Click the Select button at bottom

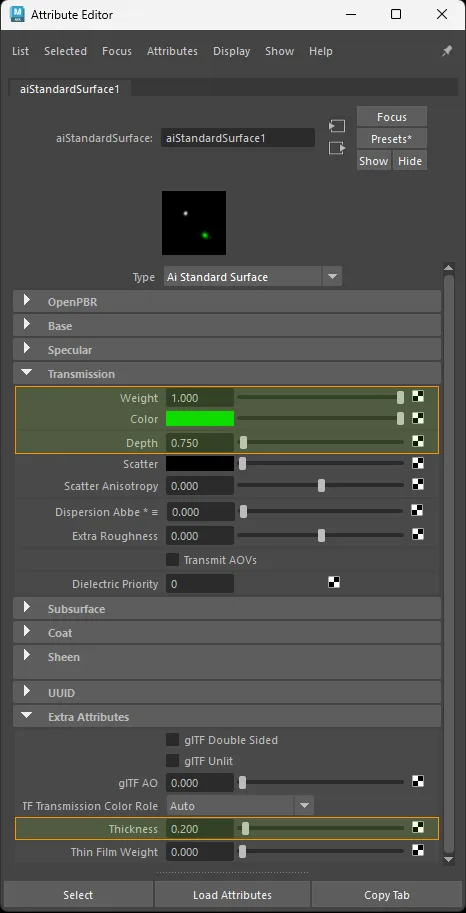(x=78, y=895)
